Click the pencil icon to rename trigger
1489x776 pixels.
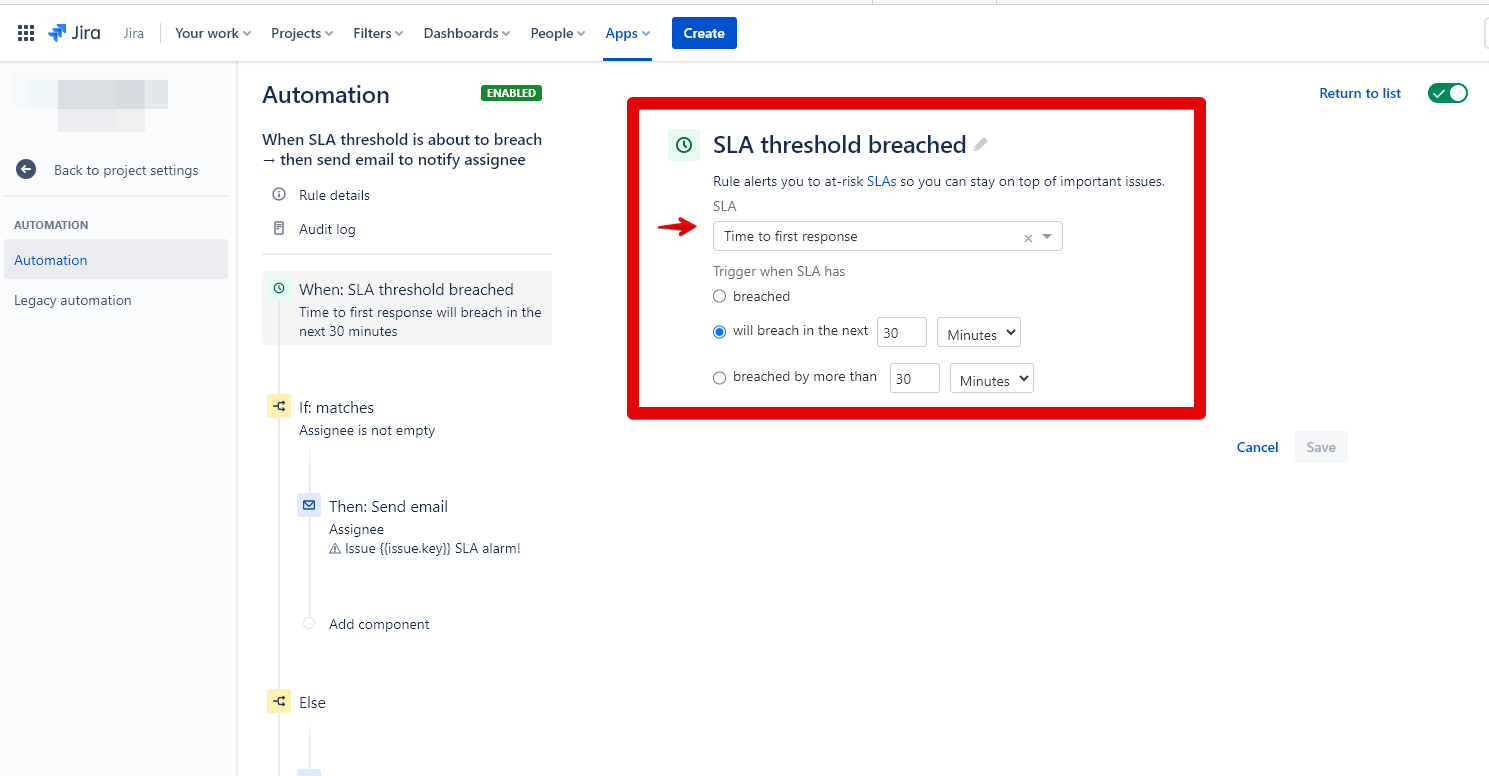pos(980,145)
